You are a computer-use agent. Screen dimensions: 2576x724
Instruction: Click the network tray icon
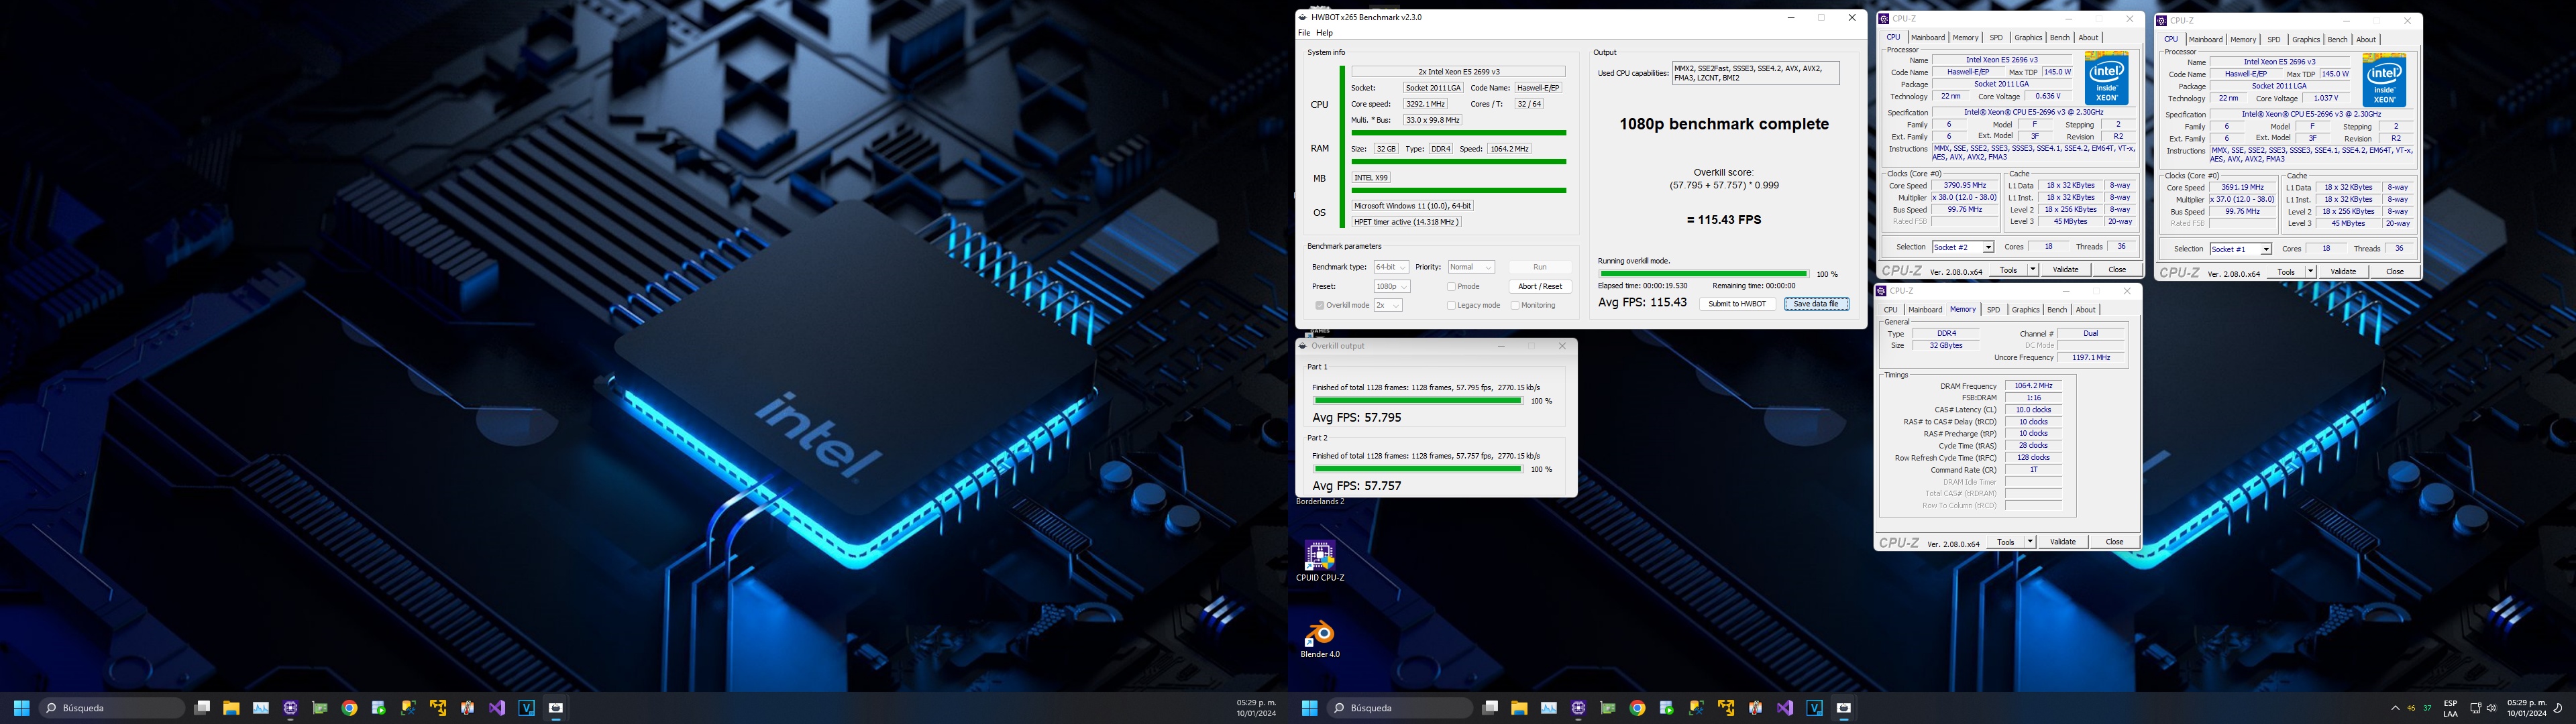[x=2475, y=708]
